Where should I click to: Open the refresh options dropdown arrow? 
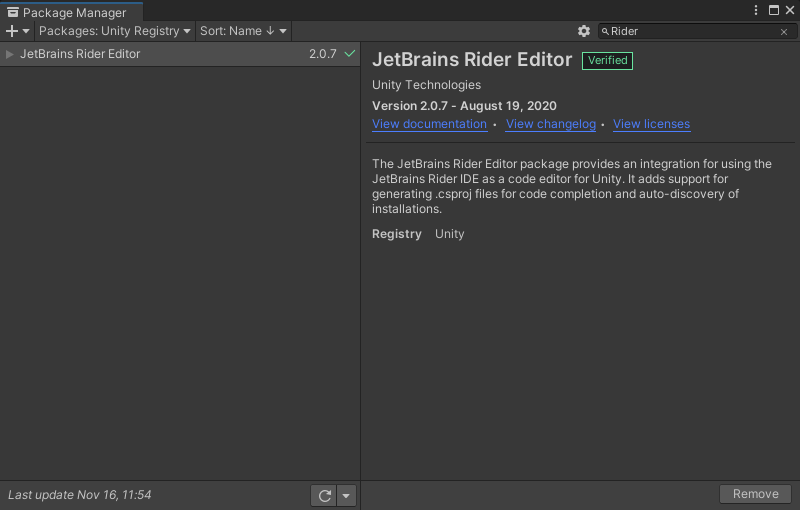pos(346,495)
